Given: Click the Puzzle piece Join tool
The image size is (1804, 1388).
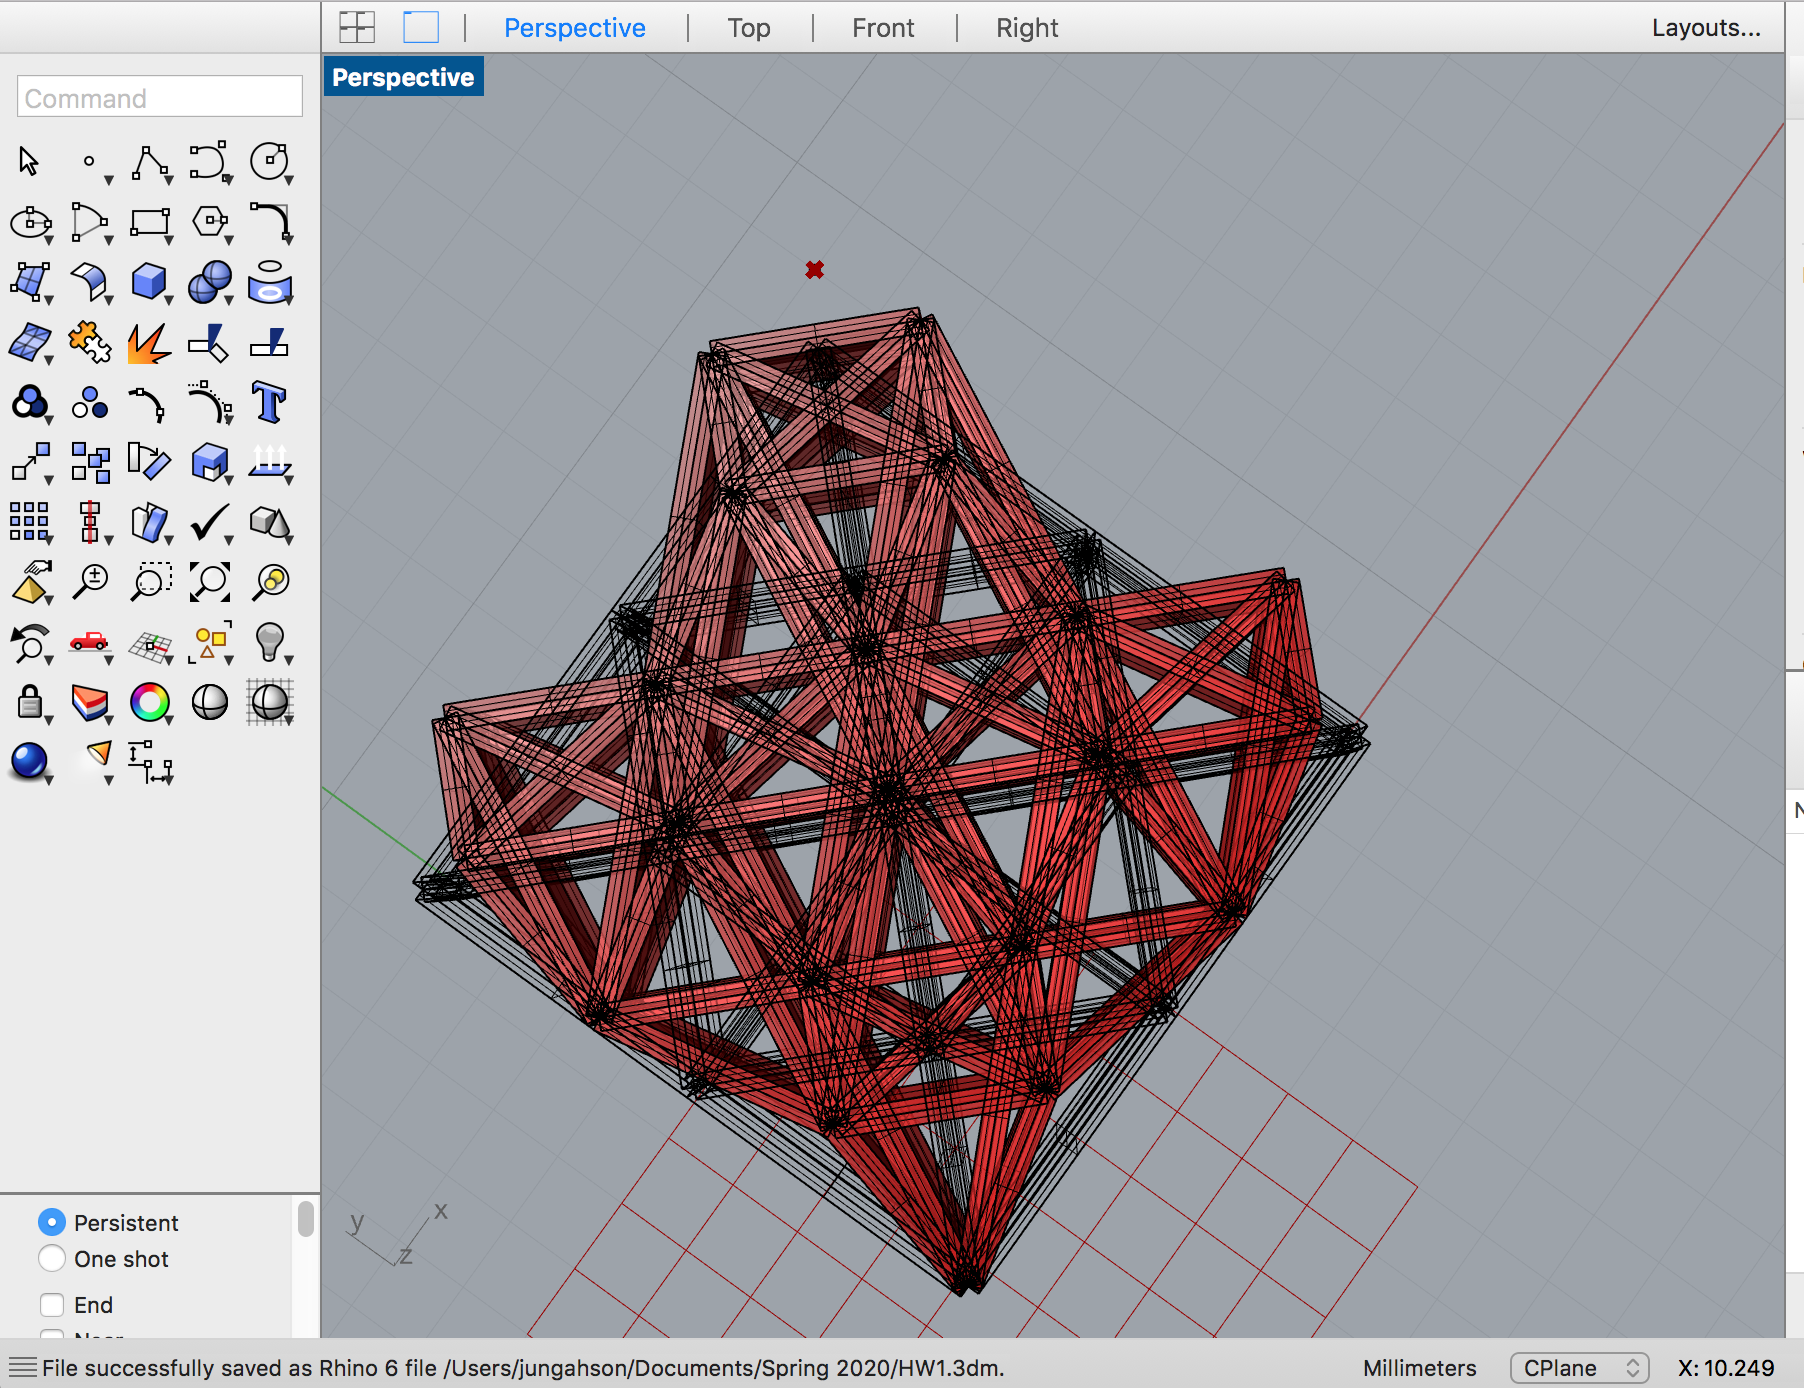Looking at the screenshot, I should 89,342.
